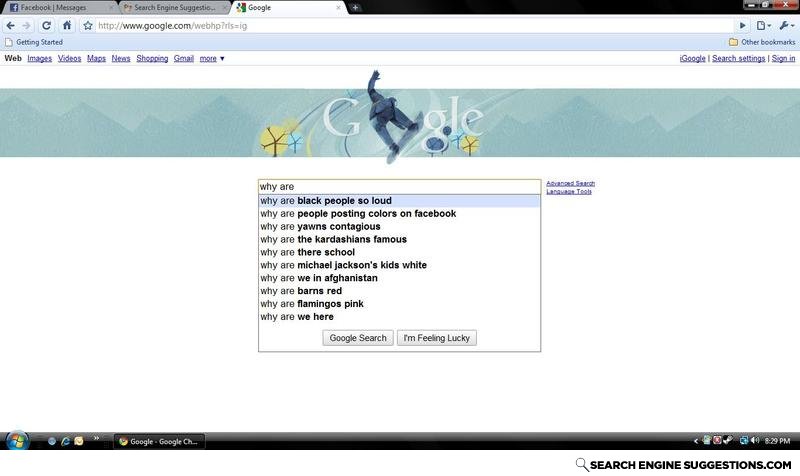Open the News link
The image size is (800, 476).
pos(121,58)
